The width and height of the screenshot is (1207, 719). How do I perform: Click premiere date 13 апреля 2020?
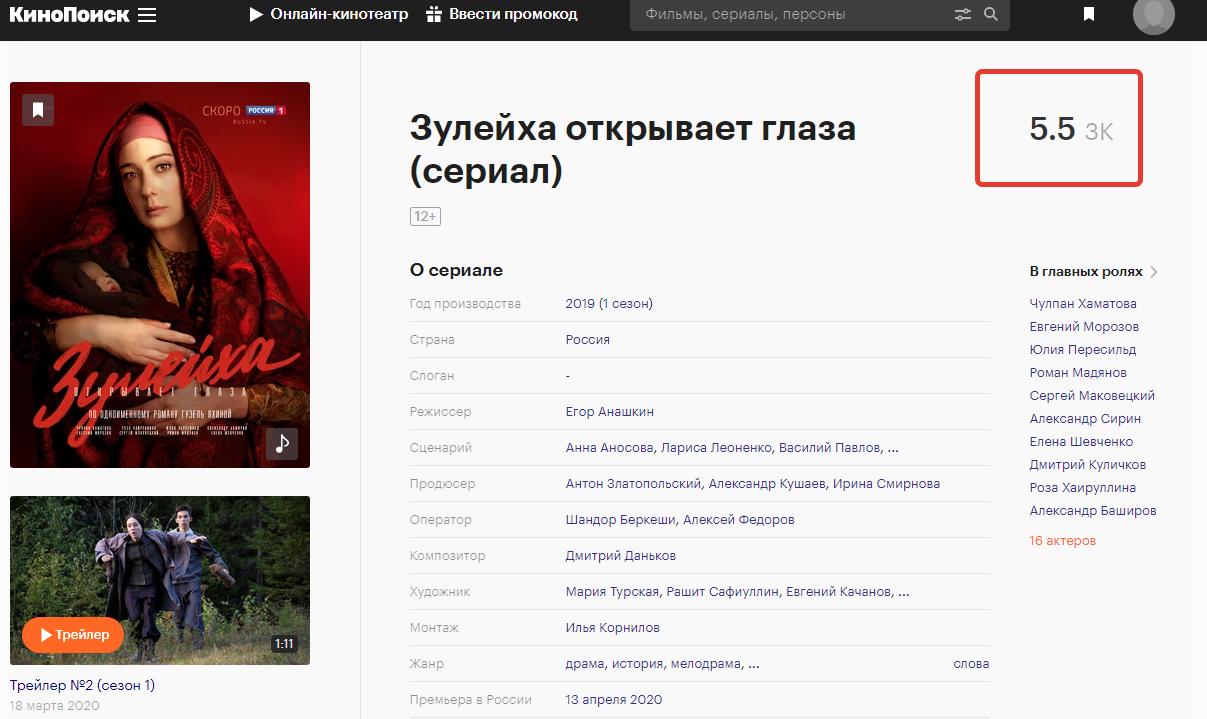[614, 699]
